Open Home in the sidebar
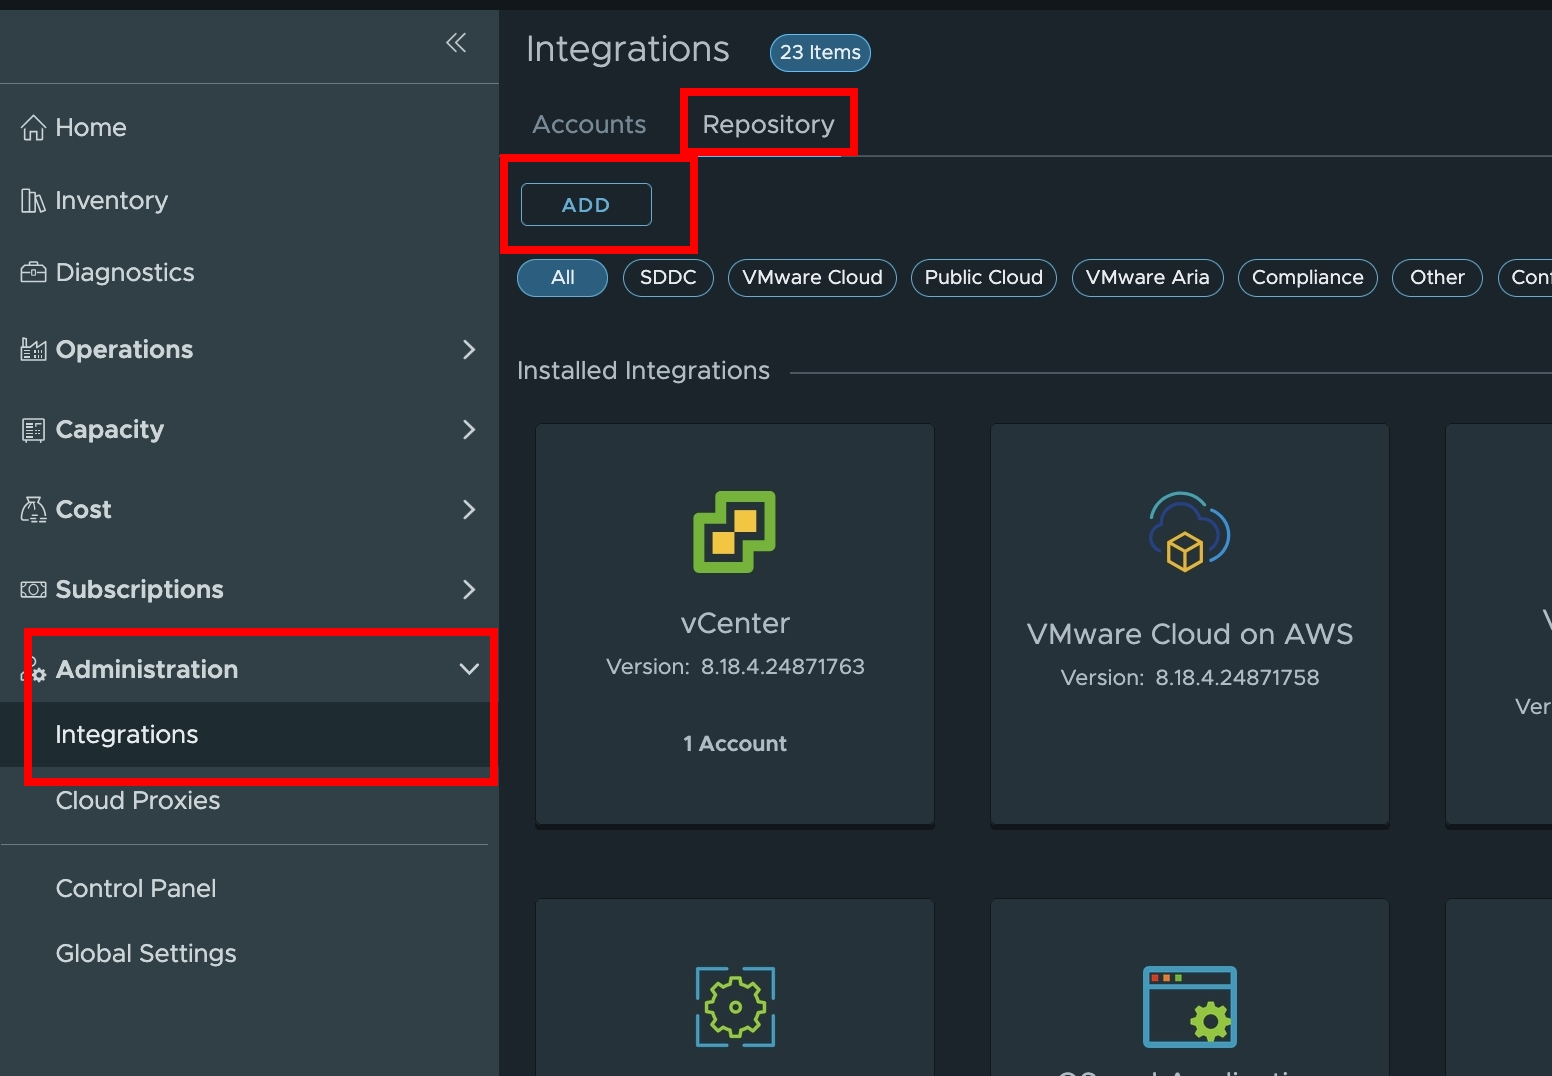1552x1076 pixels. pos(91,128)
